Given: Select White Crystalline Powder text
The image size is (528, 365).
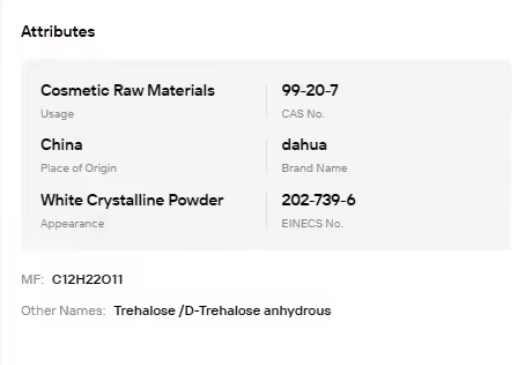Looking at the screenshot, I should click(132, 200).
